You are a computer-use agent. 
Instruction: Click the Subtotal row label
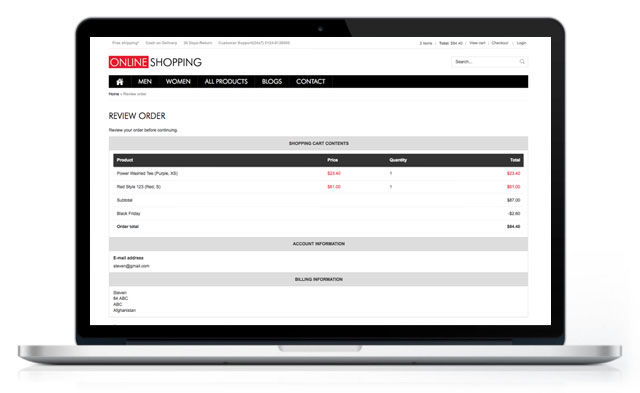124,200
